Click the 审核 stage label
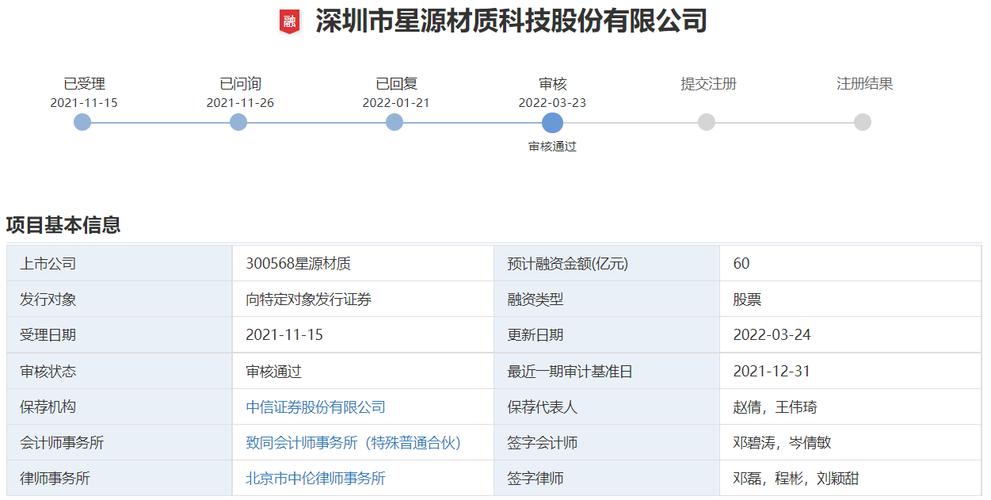Screen dimensions: 991x500 (x=552, y=83)
